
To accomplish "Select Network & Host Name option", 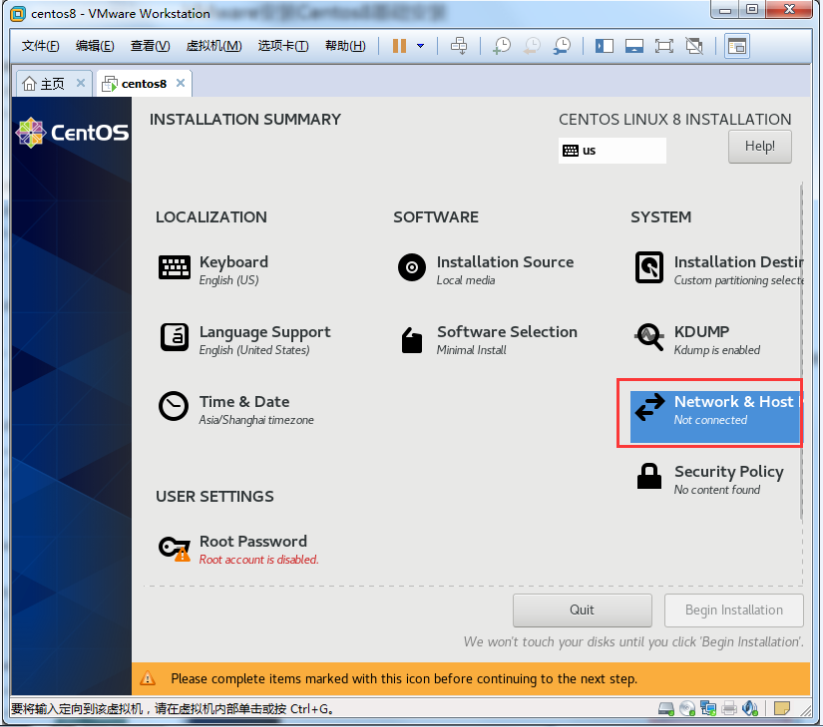I will (x=710, y=409).
